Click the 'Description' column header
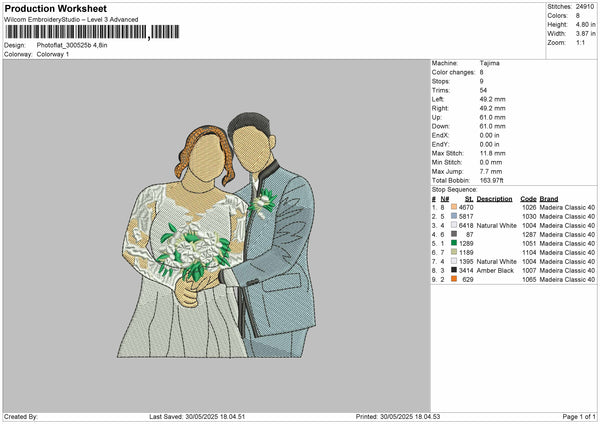 pos(494,199)
